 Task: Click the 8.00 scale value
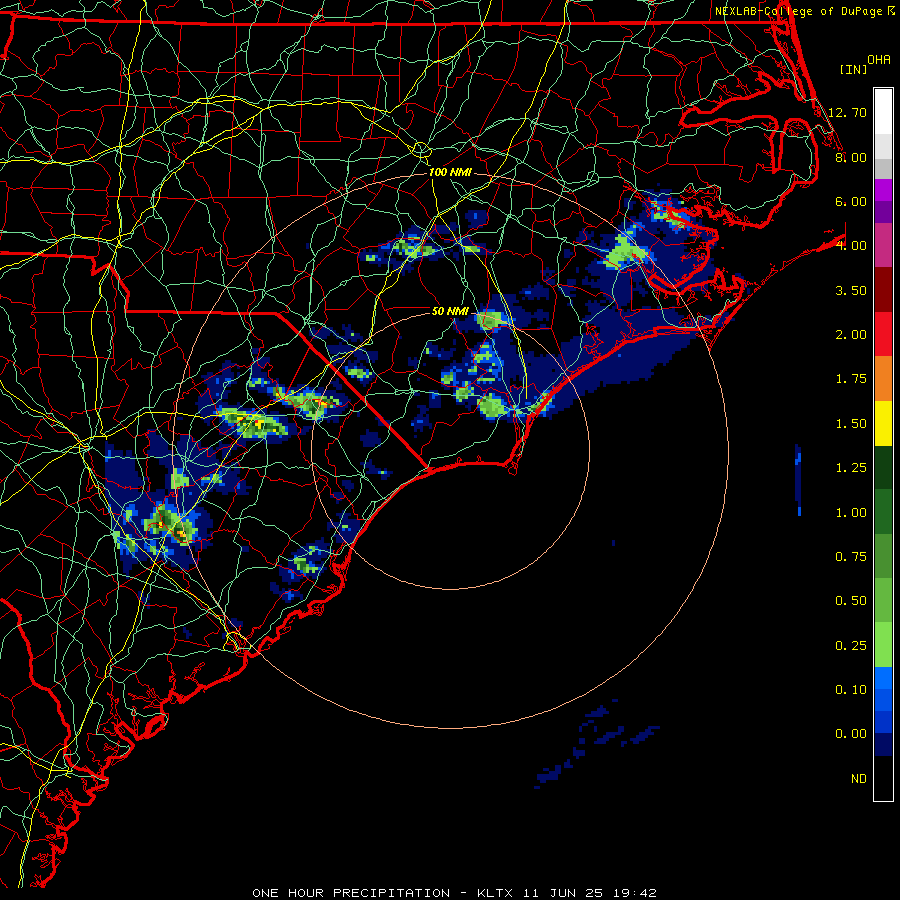pyautogui.click(x=851, y=157)
